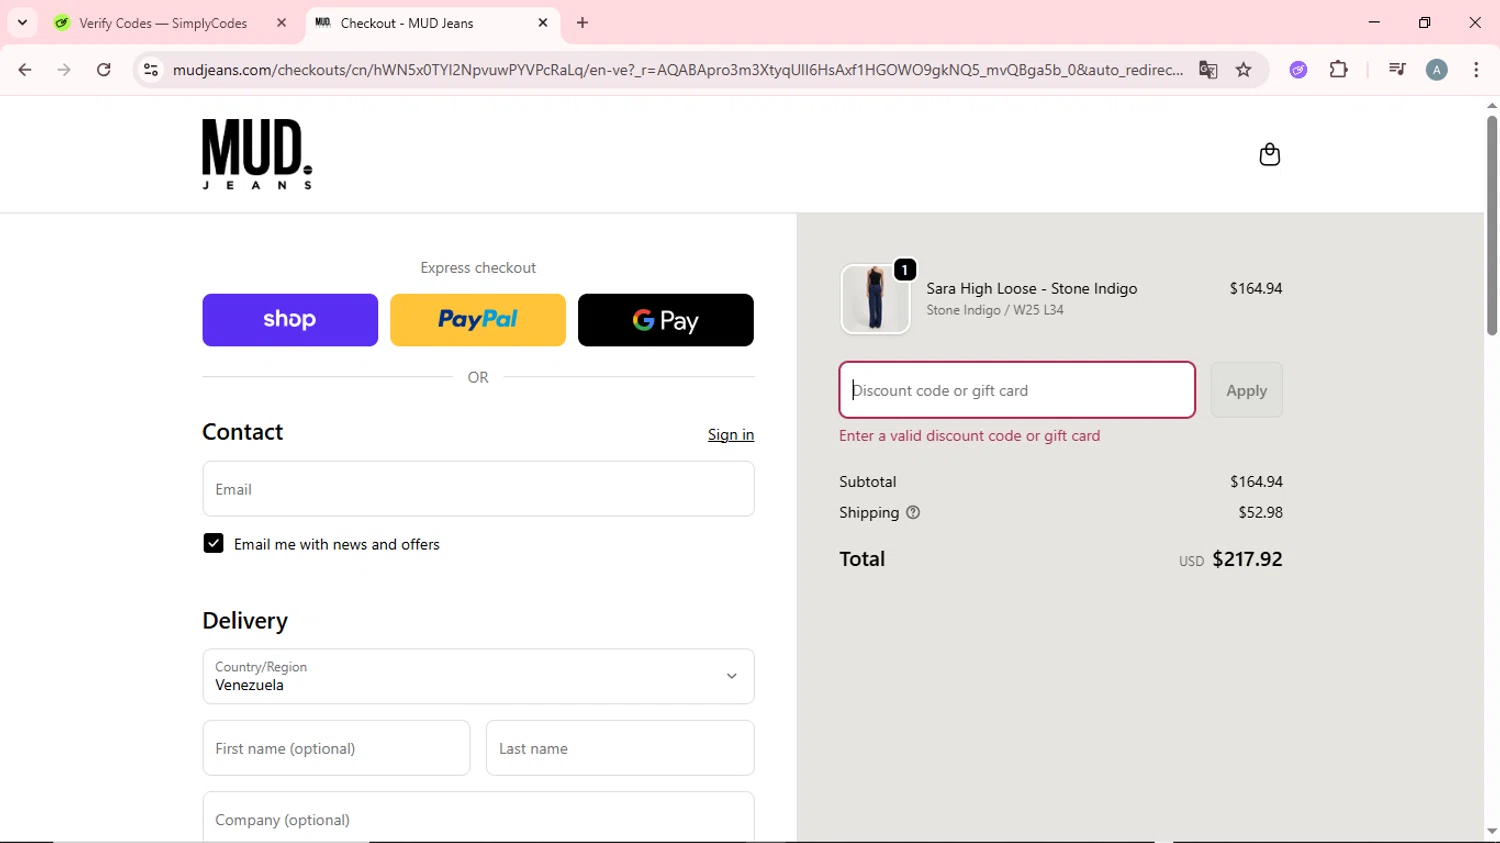Click the Total $217.92 amount
The image size is (1500, 843).
[1247, 559]
